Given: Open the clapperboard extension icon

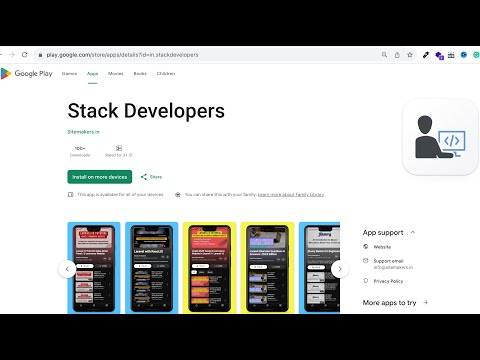Looking at the screenshot, I should (x=451, y=55).
